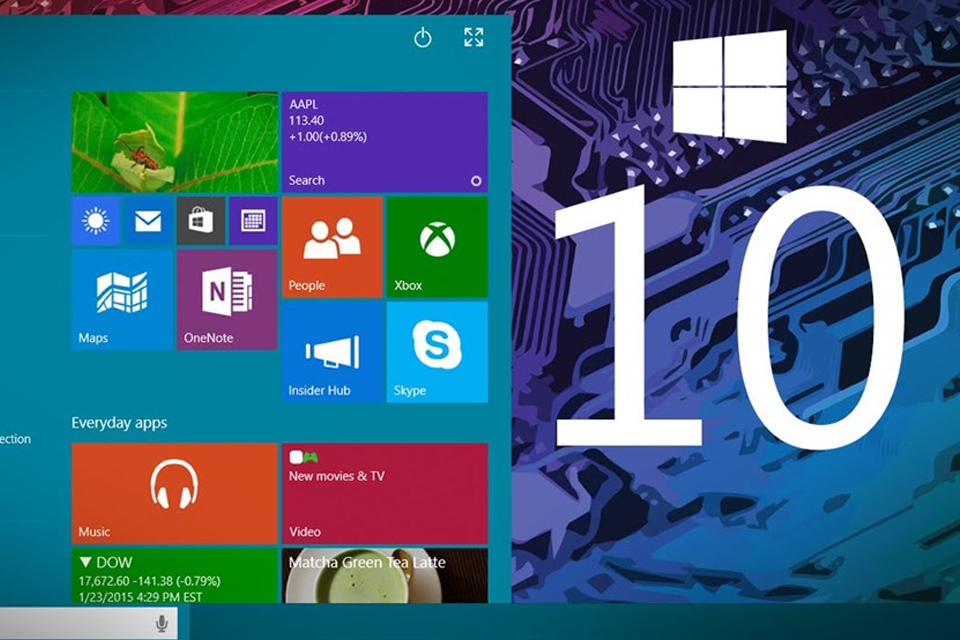Image resolution: width=960 pixels, height=640 pixels.
Task: Open the Music headphones tile
Action: [x=174, y=494]
